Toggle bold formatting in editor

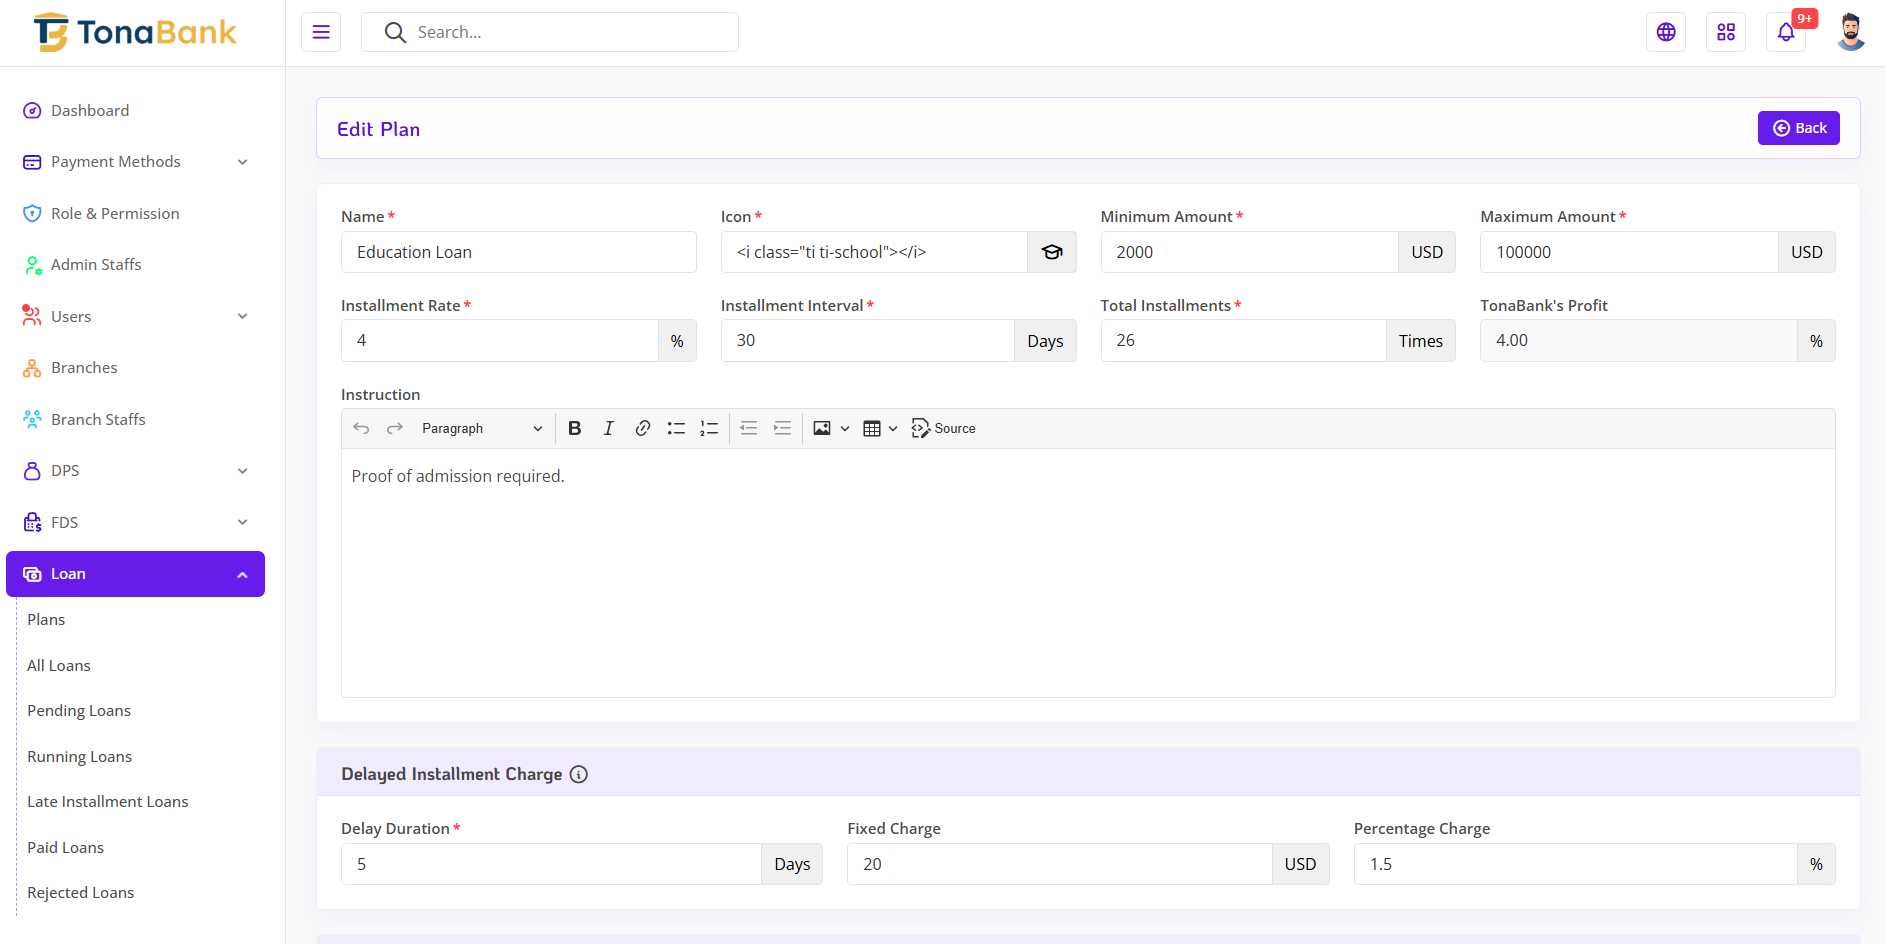575,428
